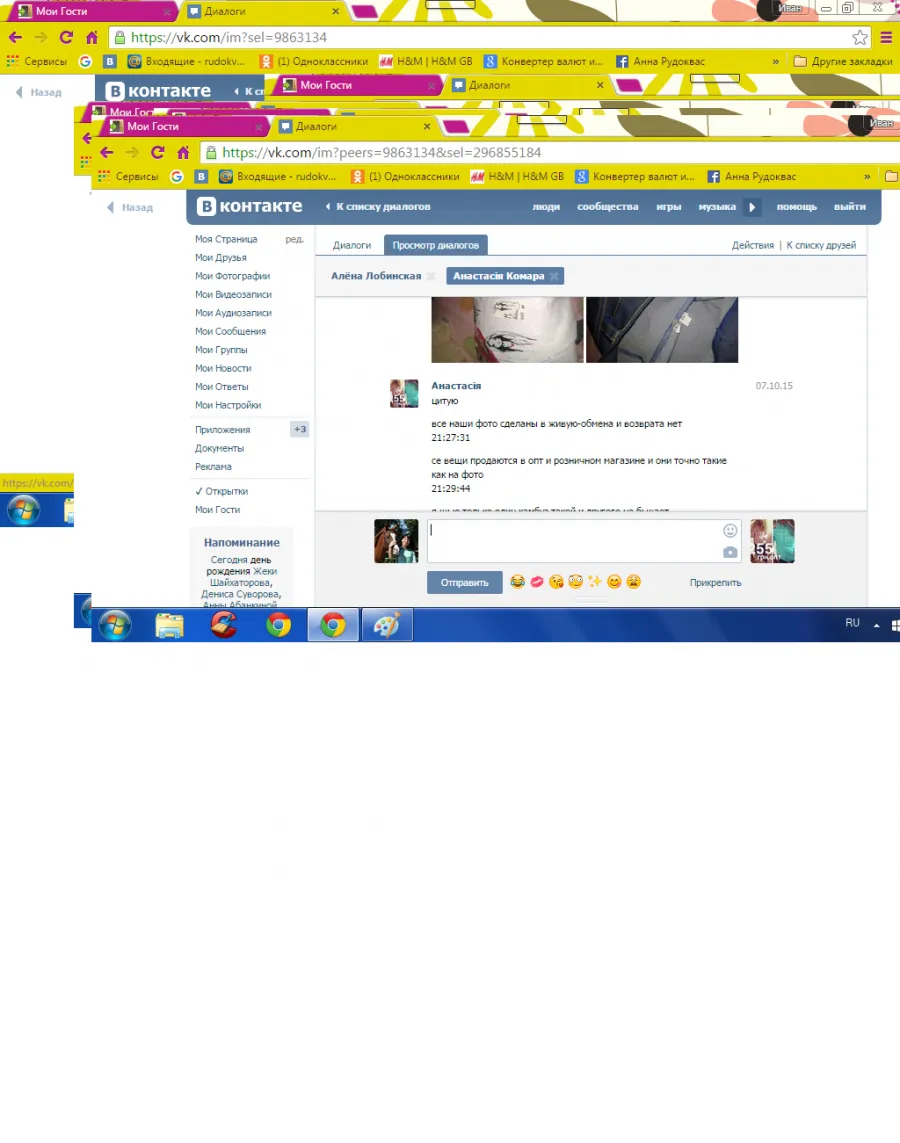Open the Приложения +3 counter badge
The width and height of the screenshot is (900, 1143).
coord(300,429)
